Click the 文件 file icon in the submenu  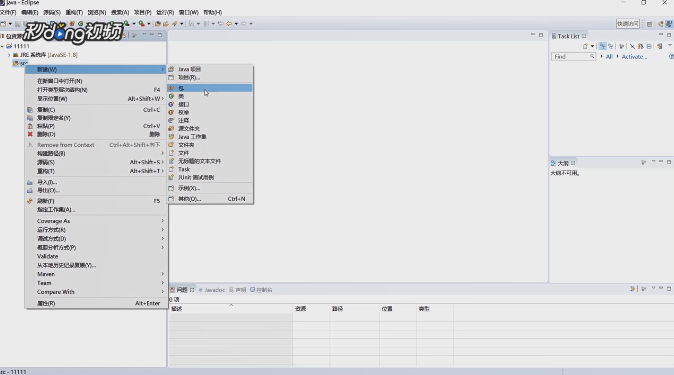point(171,153)
